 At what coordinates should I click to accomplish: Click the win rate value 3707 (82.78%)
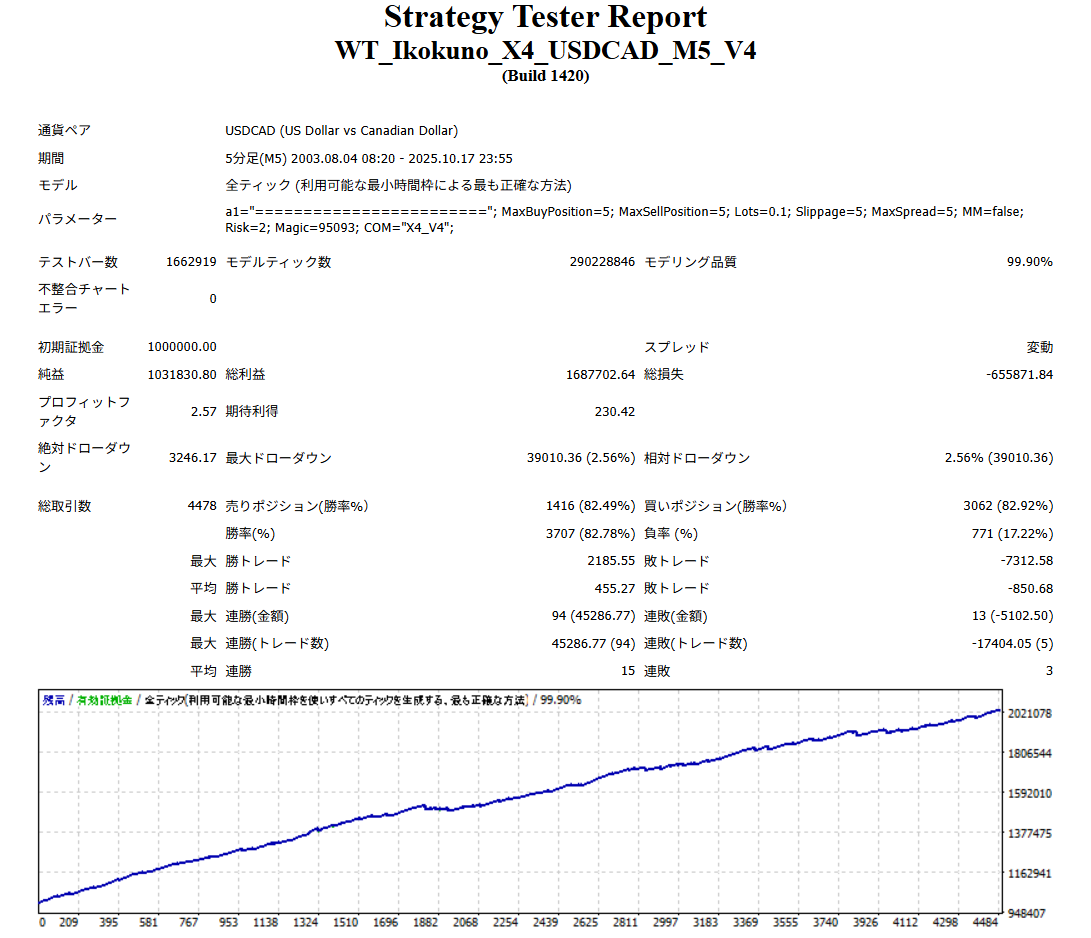pyautogui.click(x=590, y=534)
